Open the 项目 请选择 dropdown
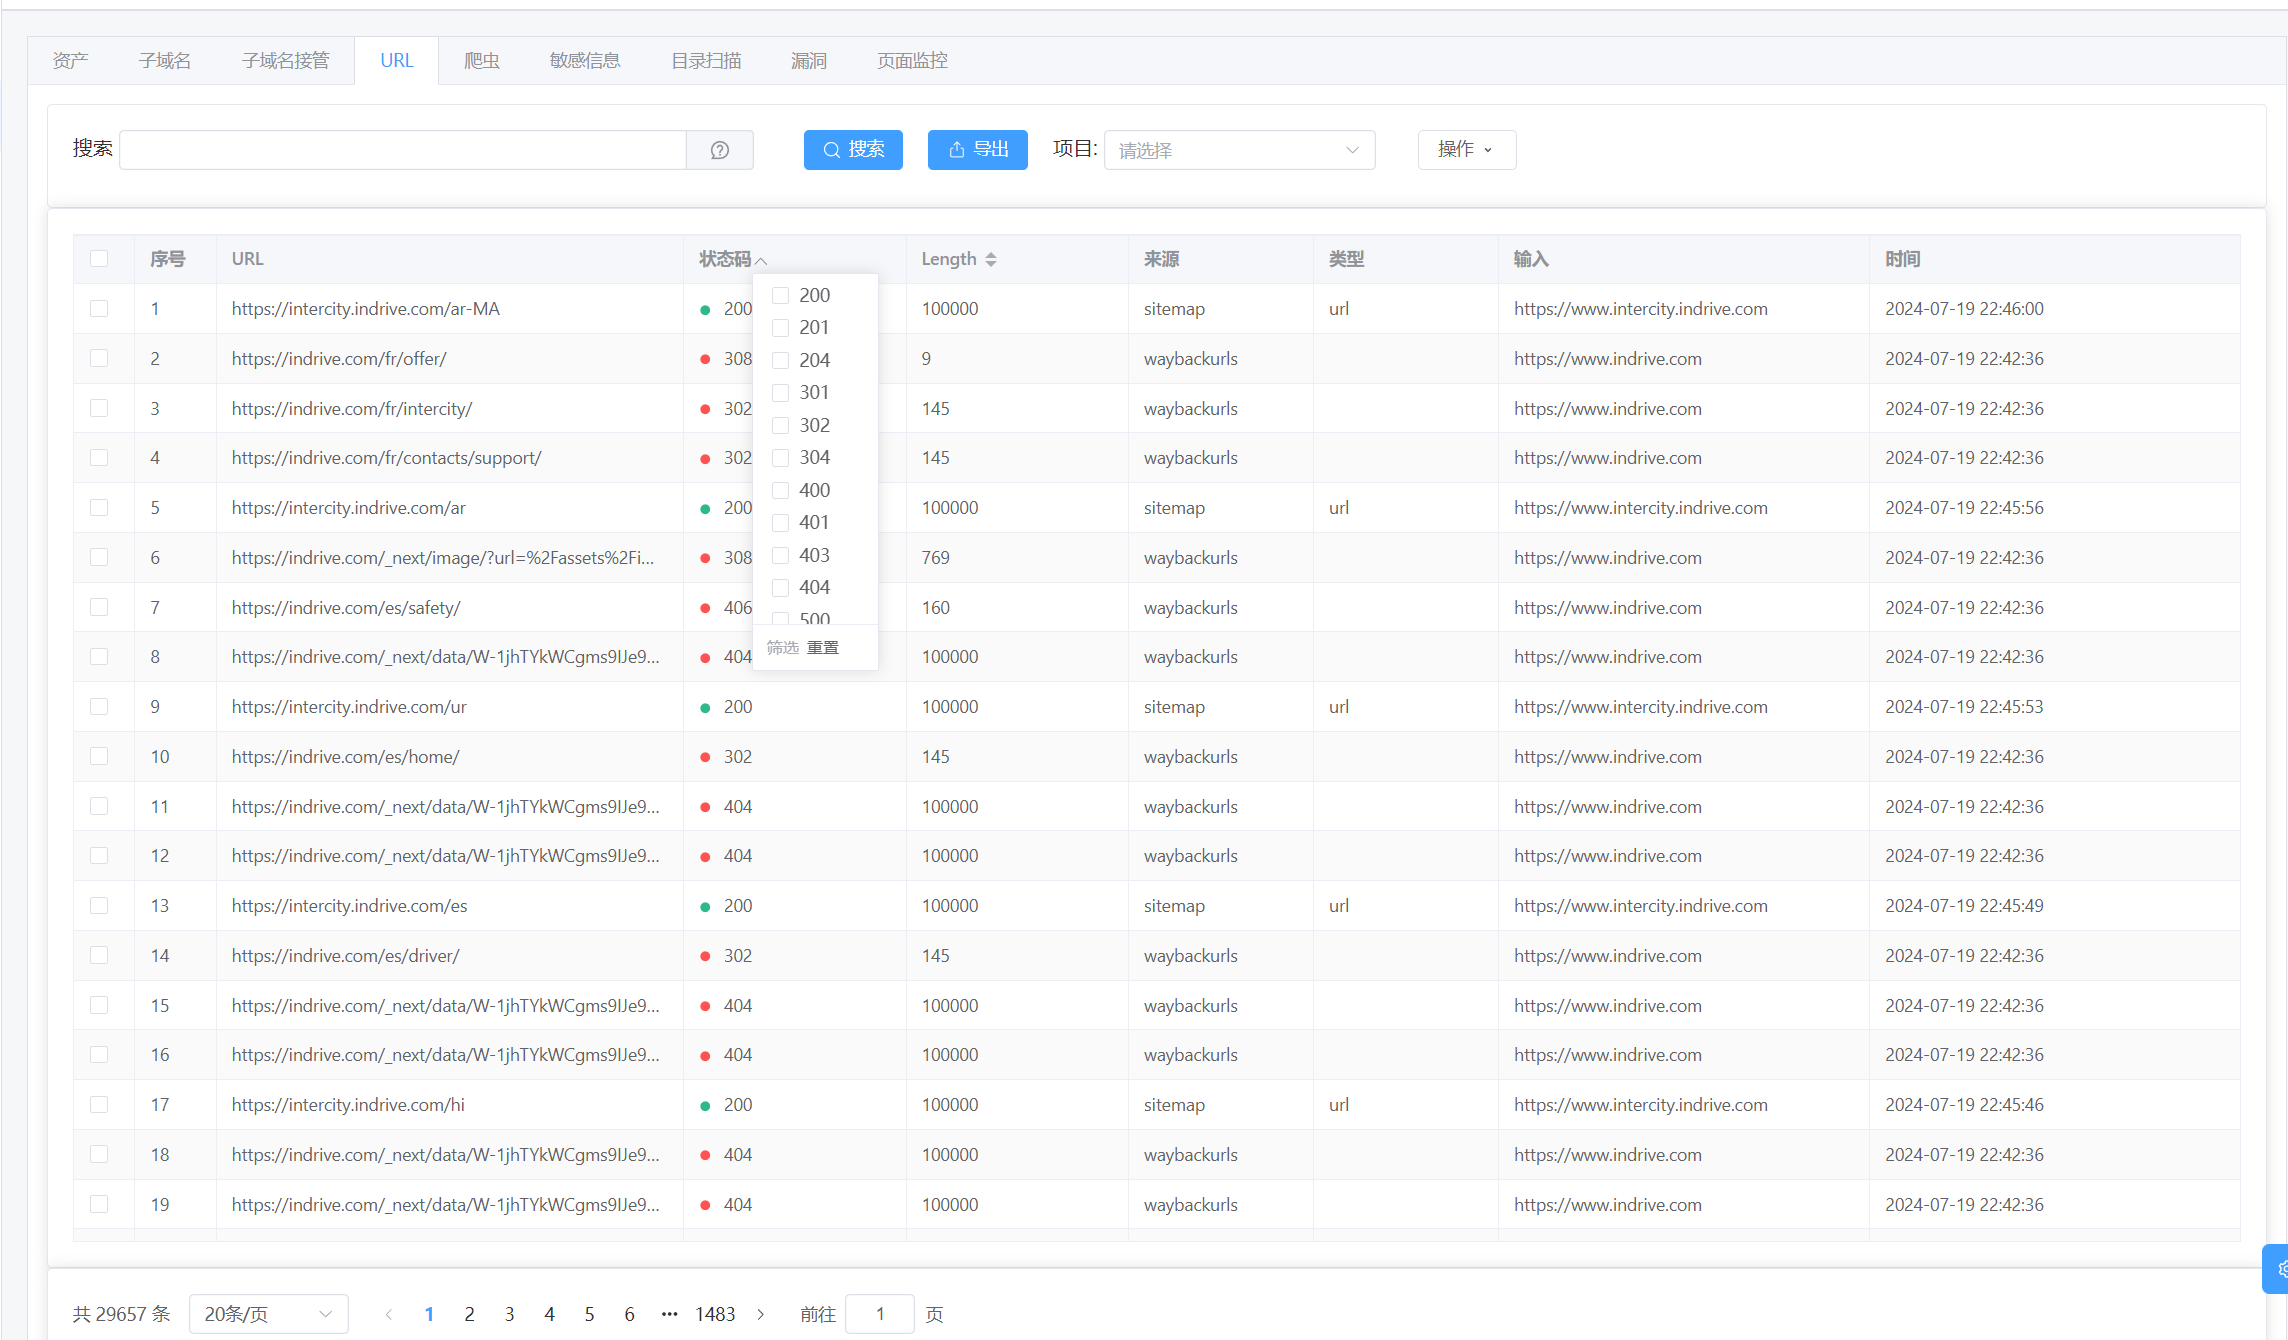The image size is (2288, 1340). 1238,150
